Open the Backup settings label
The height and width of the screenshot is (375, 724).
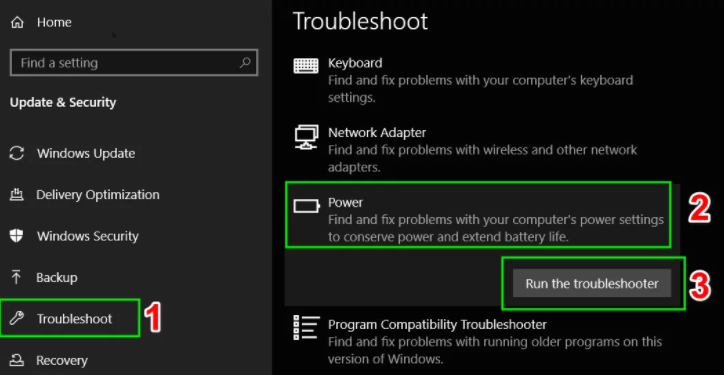coord(57,278)
